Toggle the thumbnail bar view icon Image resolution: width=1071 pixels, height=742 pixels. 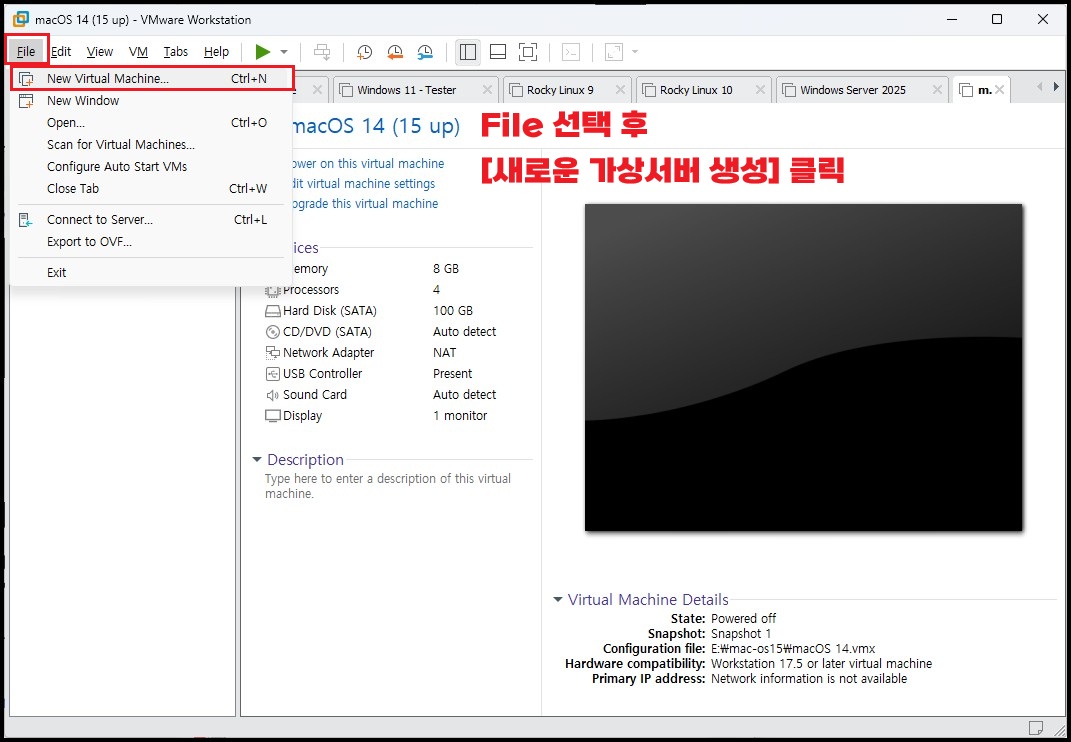pyautogui.click(x=498, y=52)
